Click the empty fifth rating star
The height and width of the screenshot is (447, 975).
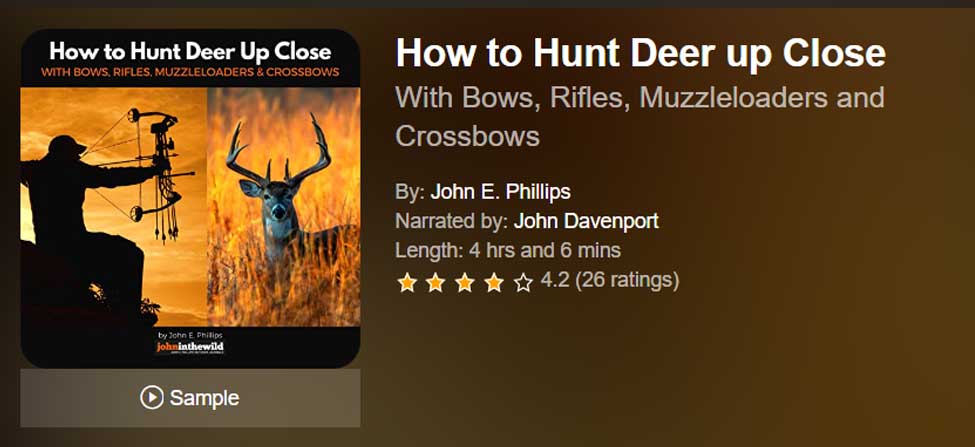523,283
